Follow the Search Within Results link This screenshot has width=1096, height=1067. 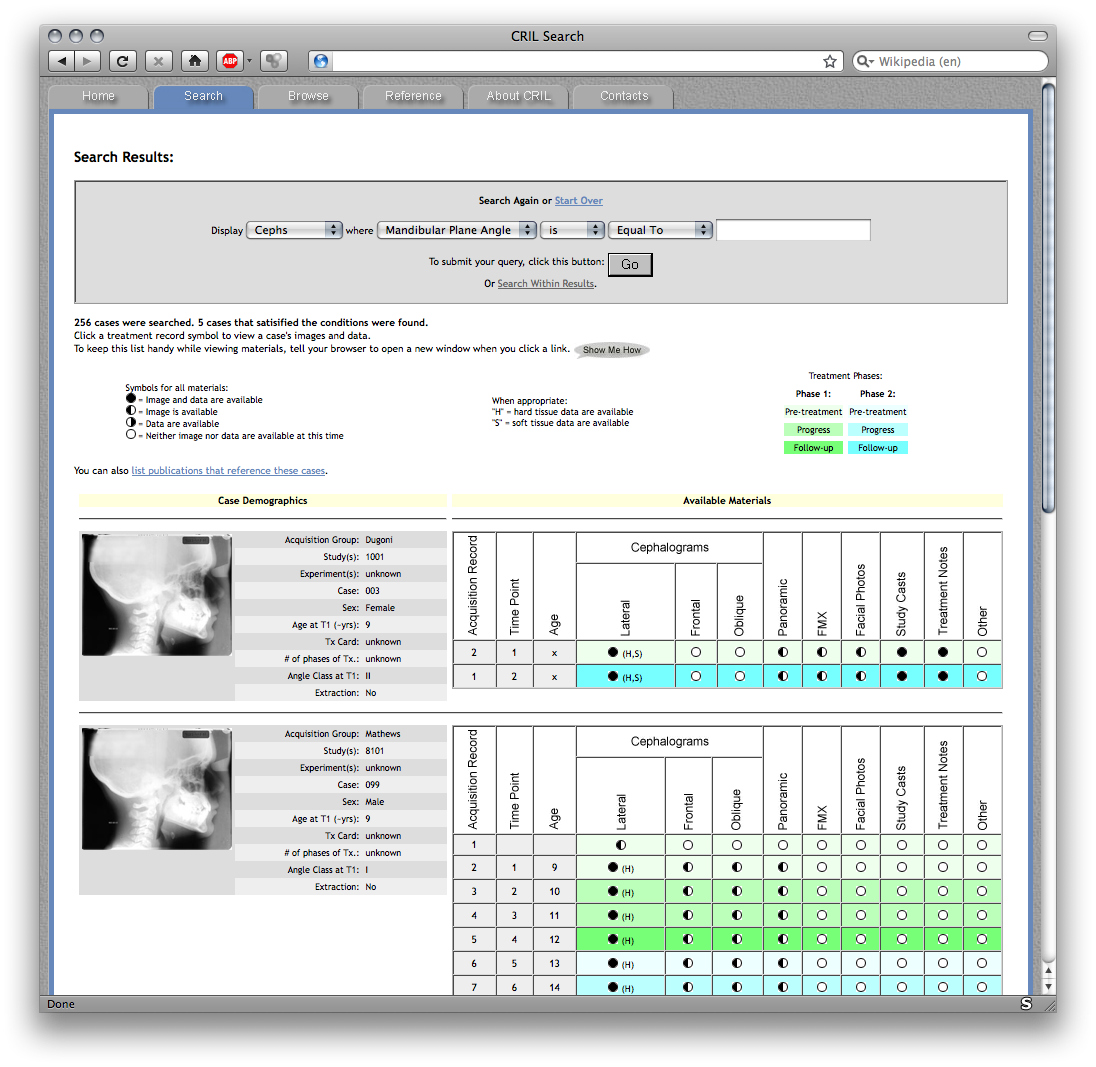pos(545,284)
